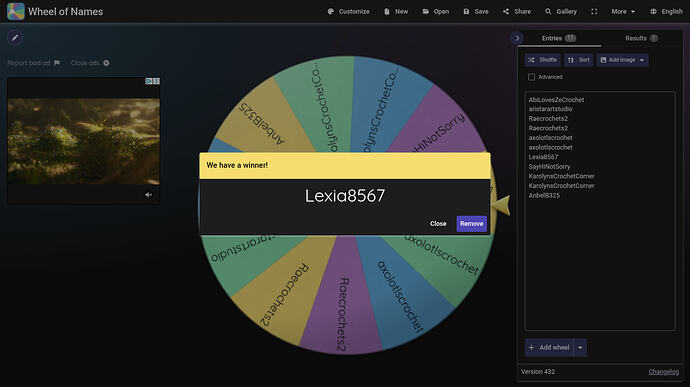Switch to the Results tab

tap(642, 38)
